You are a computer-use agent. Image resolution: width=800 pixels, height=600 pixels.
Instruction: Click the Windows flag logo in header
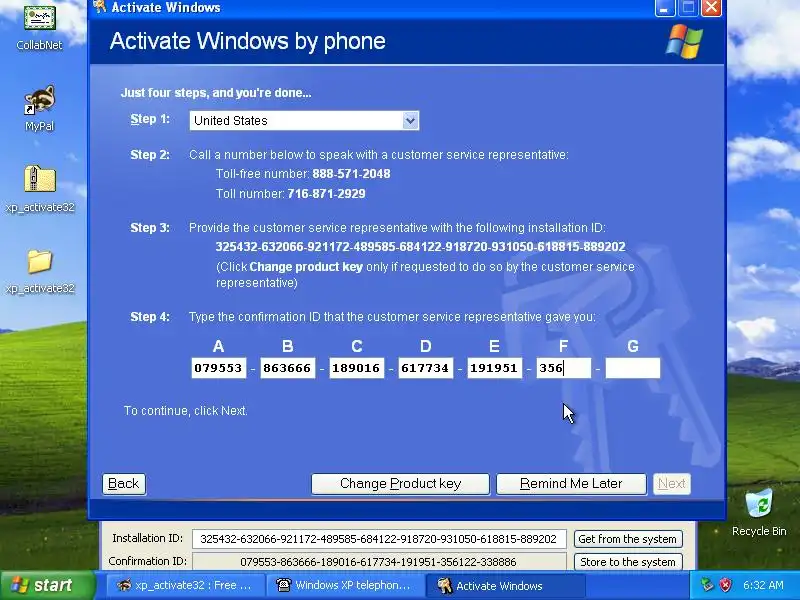[x=684, y=41]
